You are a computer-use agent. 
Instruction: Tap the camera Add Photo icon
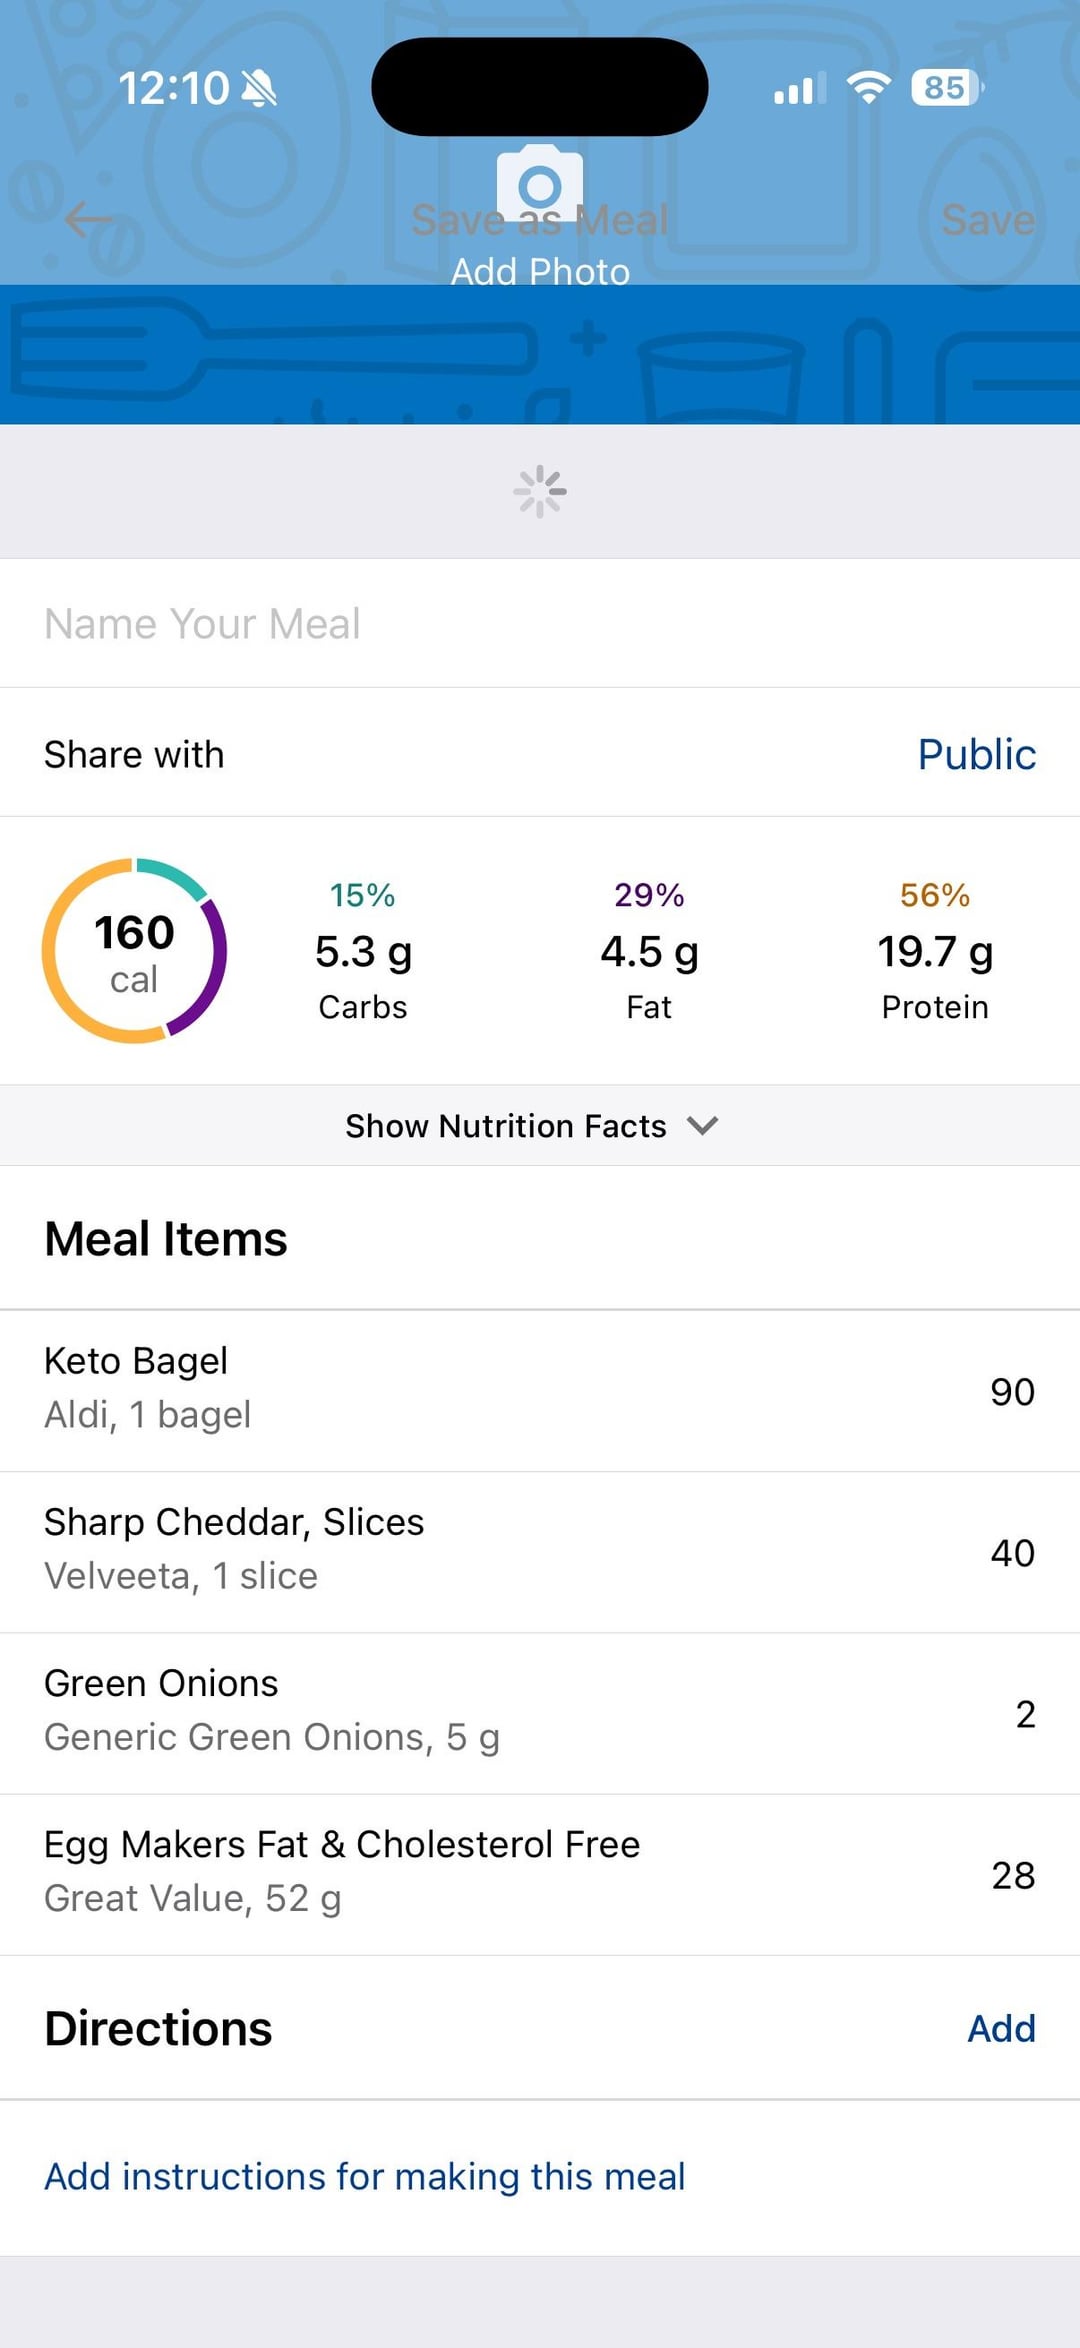click(x=540, y=183)
